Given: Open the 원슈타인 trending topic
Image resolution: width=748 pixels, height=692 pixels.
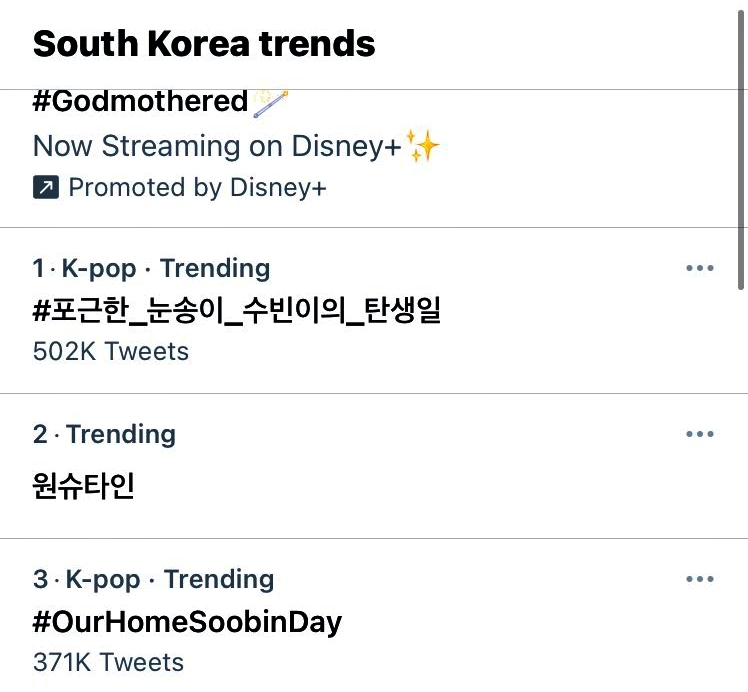Looking at the screenshot, I should coord(83,487).
